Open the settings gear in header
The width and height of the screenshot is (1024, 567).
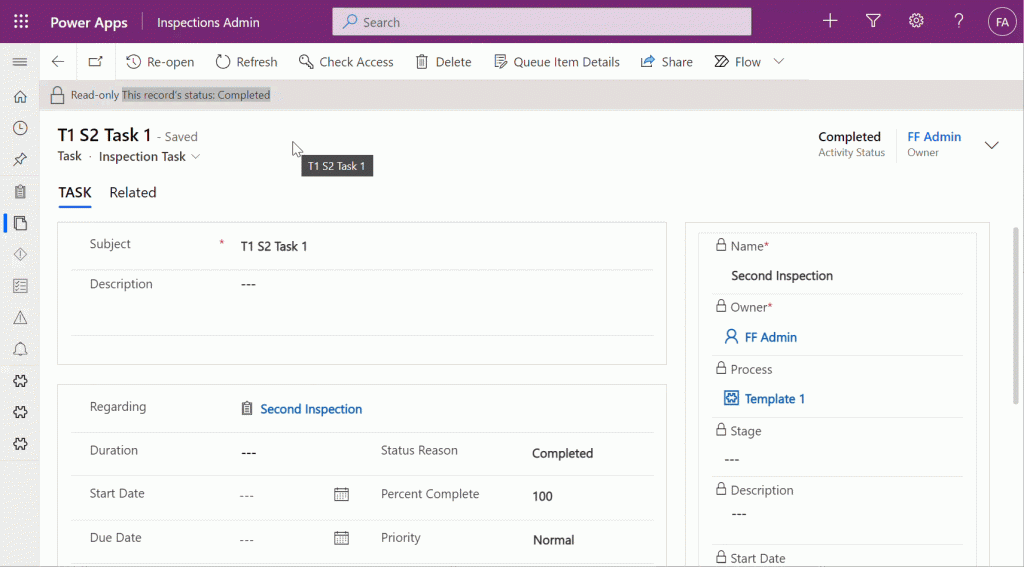click(x=916, y=22)
